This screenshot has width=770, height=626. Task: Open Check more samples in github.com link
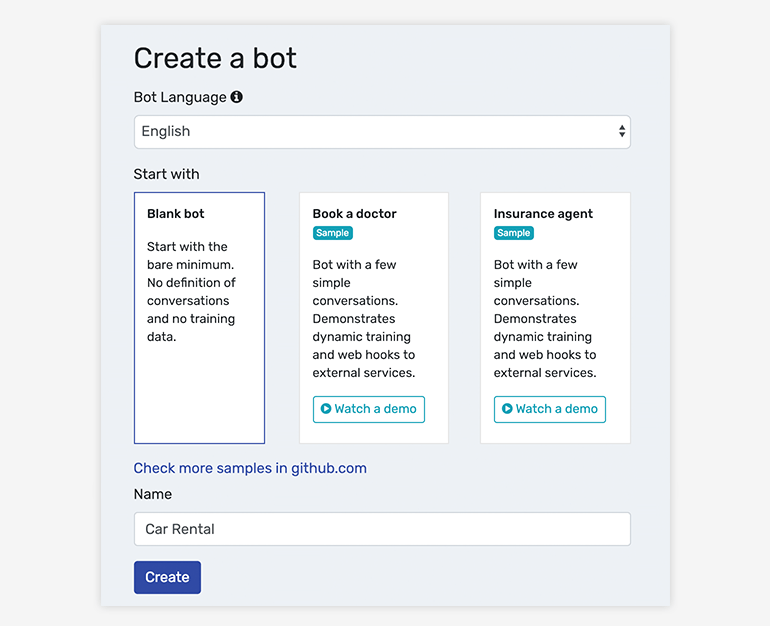click(x=250, y=468)
